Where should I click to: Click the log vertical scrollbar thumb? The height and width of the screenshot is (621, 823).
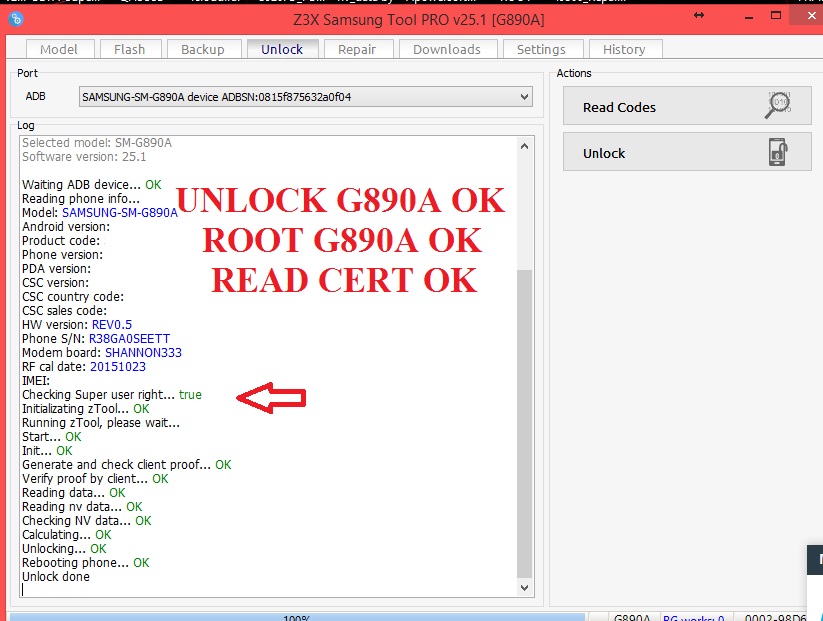524,423
